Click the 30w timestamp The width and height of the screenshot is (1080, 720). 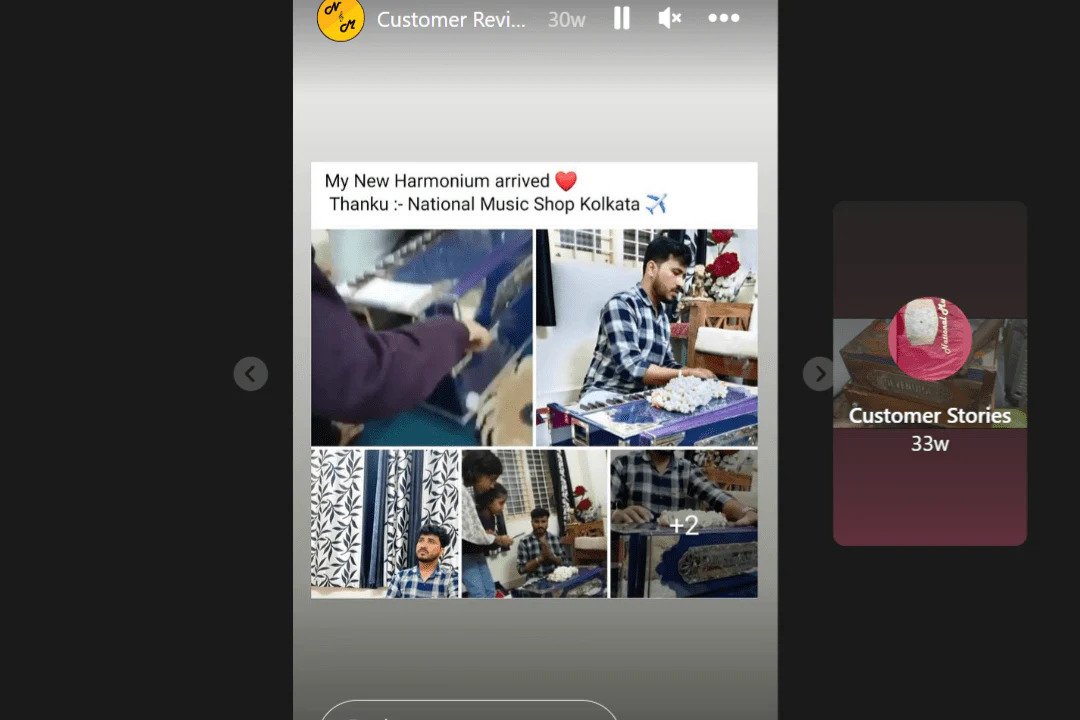[566, 20]
